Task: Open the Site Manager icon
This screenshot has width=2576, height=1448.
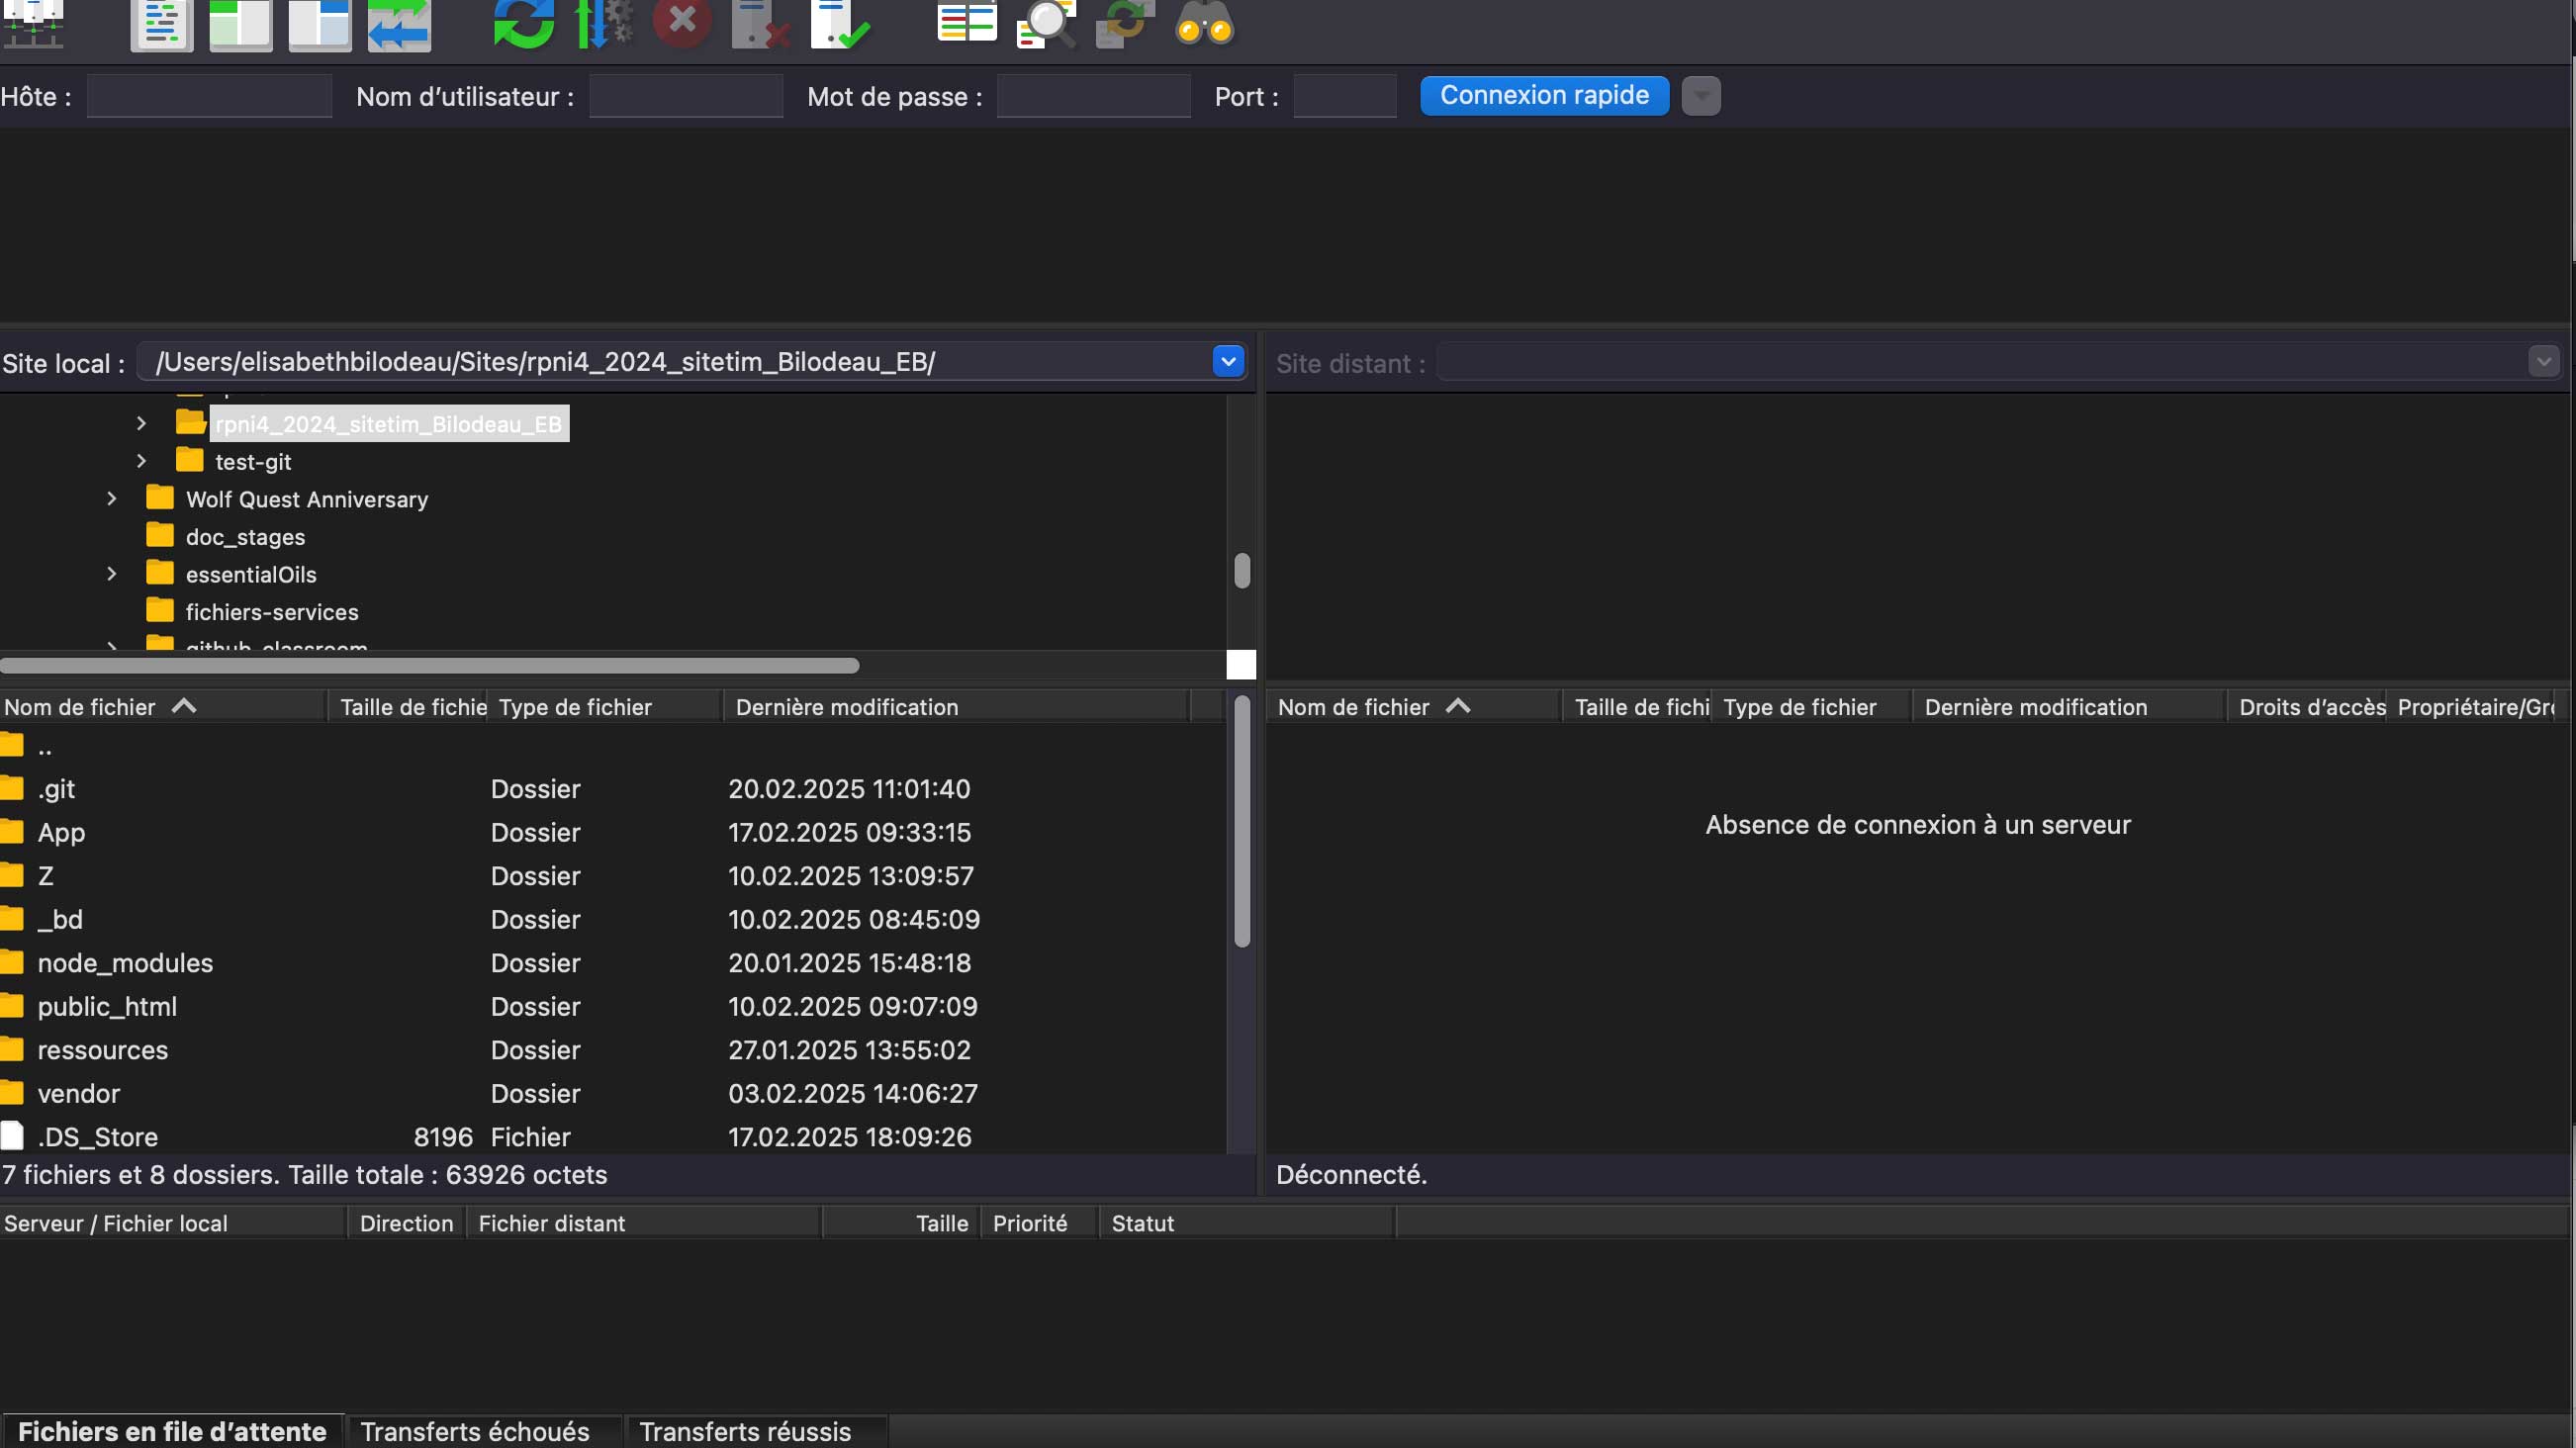Action: point(34,24)
